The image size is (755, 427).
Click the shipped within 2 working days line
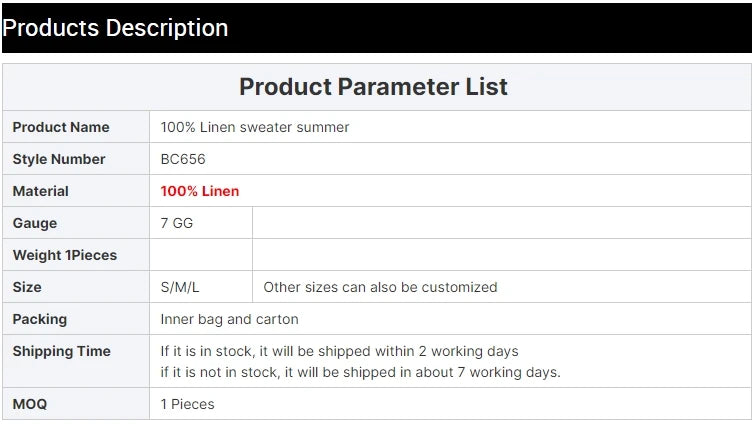point(339,351)
